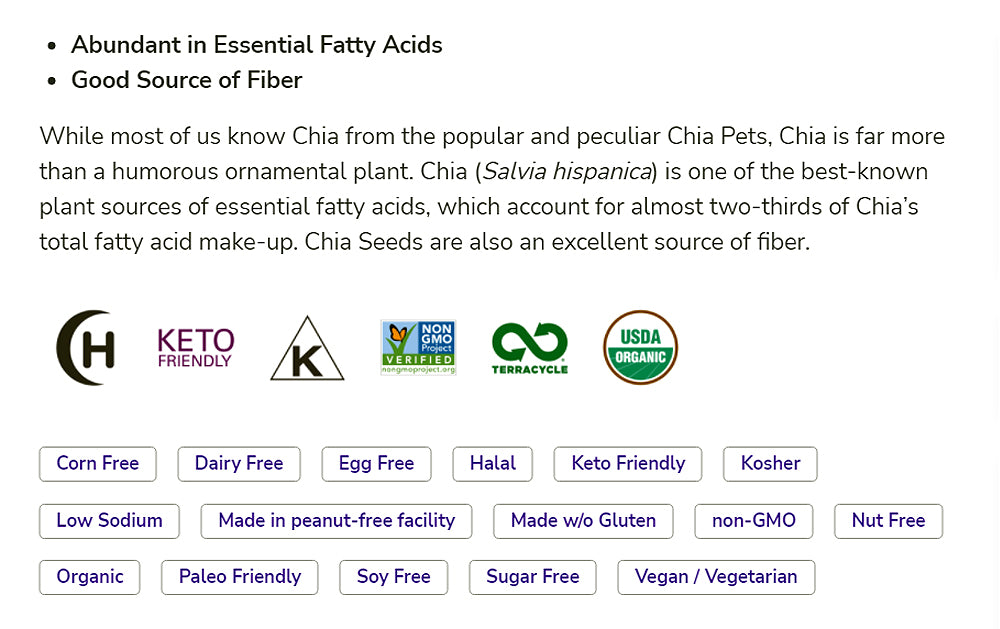This screenshot has height=629, width=1000.
Task: Click the TerraCycle logo icon
Action: pos(529,348)
